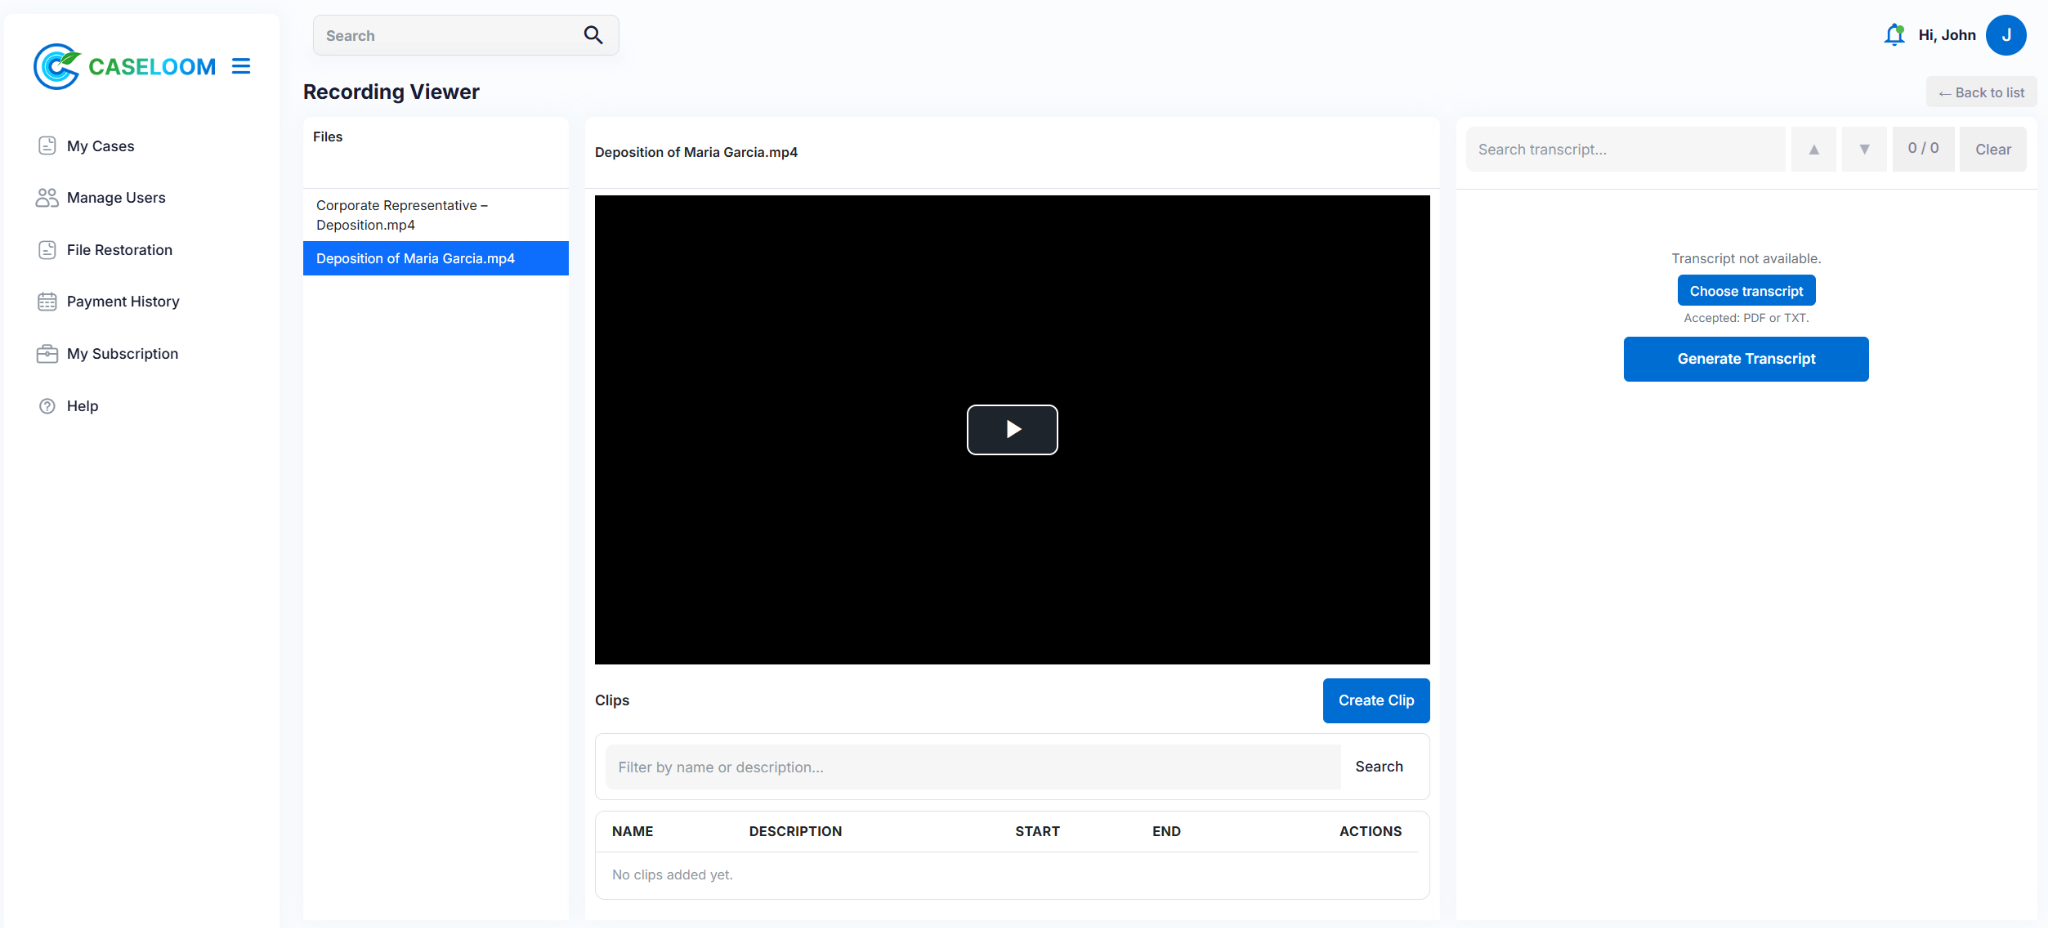Screen dimensions: 2048x928
Task: Open My Cases in sidebar
Action: tap(100, 146)
